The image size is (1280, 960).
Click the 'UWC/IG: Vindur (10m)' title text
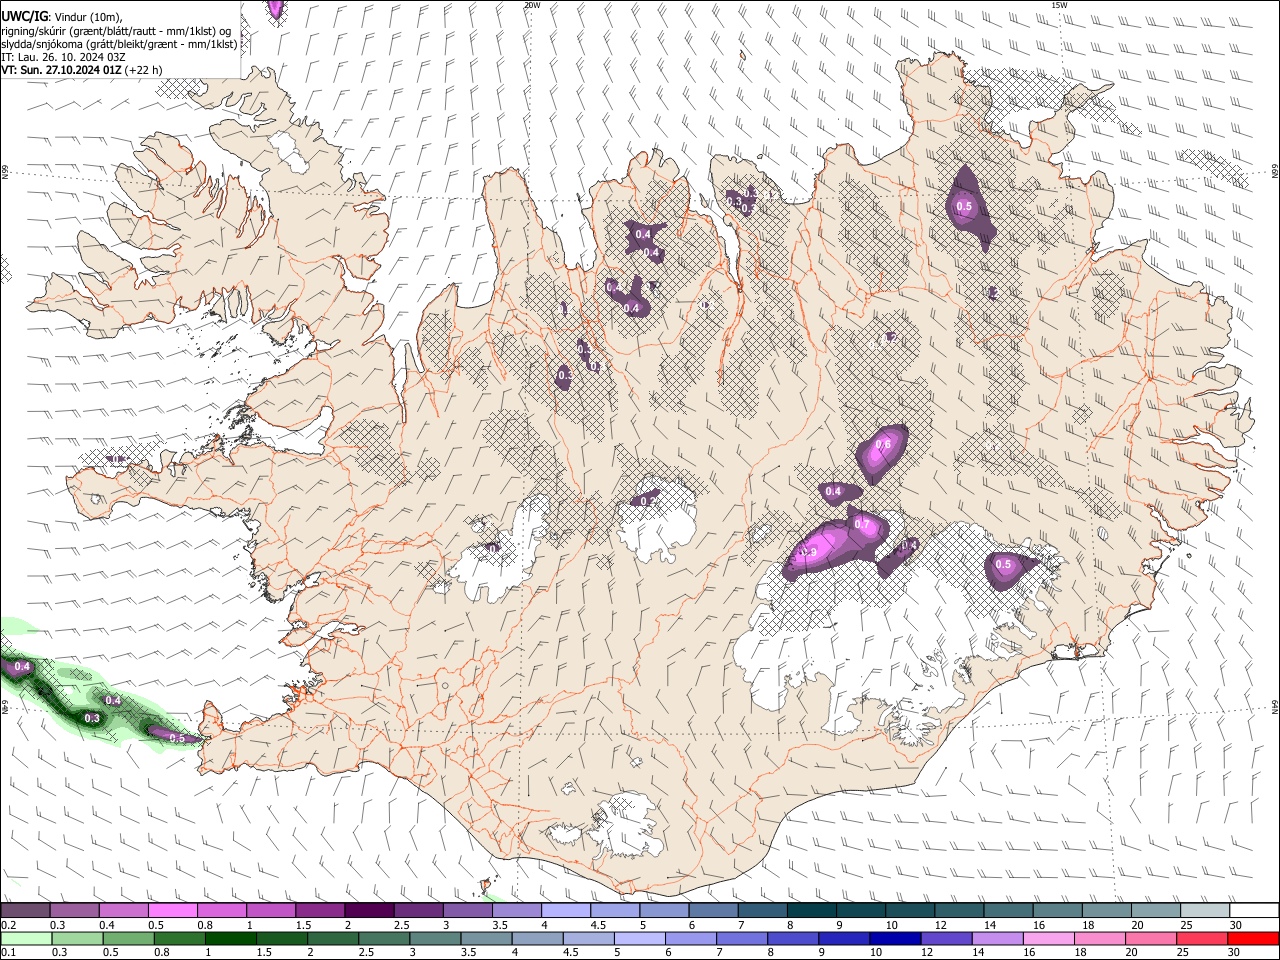pos(61,17)
